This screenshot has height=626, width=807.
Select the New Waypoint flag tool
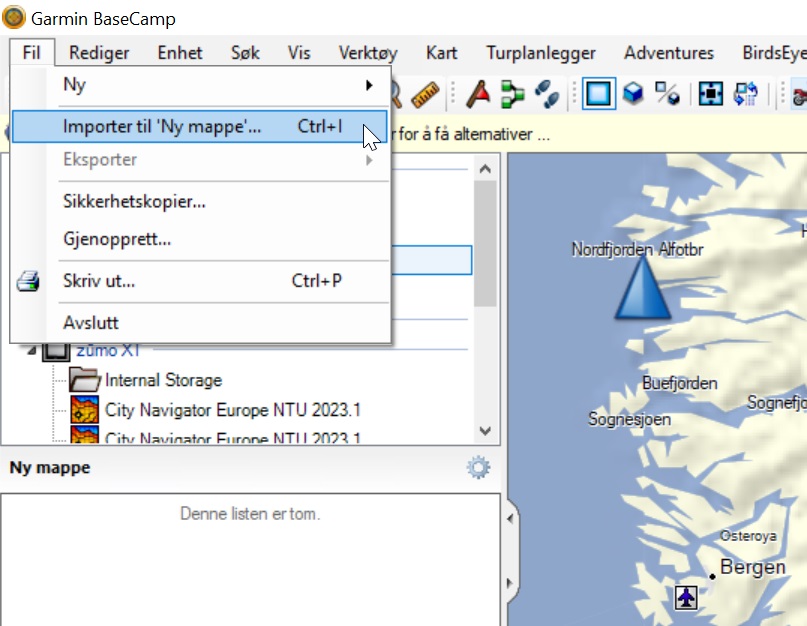[x=480, y=94]
